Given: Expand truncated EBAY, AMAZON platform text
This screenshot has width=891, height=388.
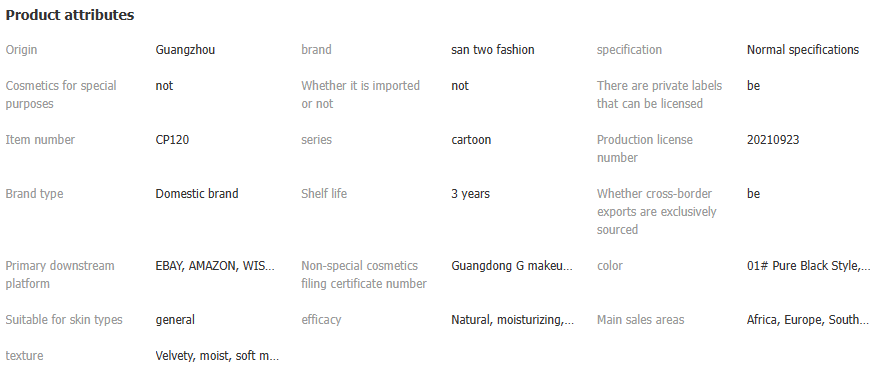Looking at the screenshot, I should tap(215, 266).
